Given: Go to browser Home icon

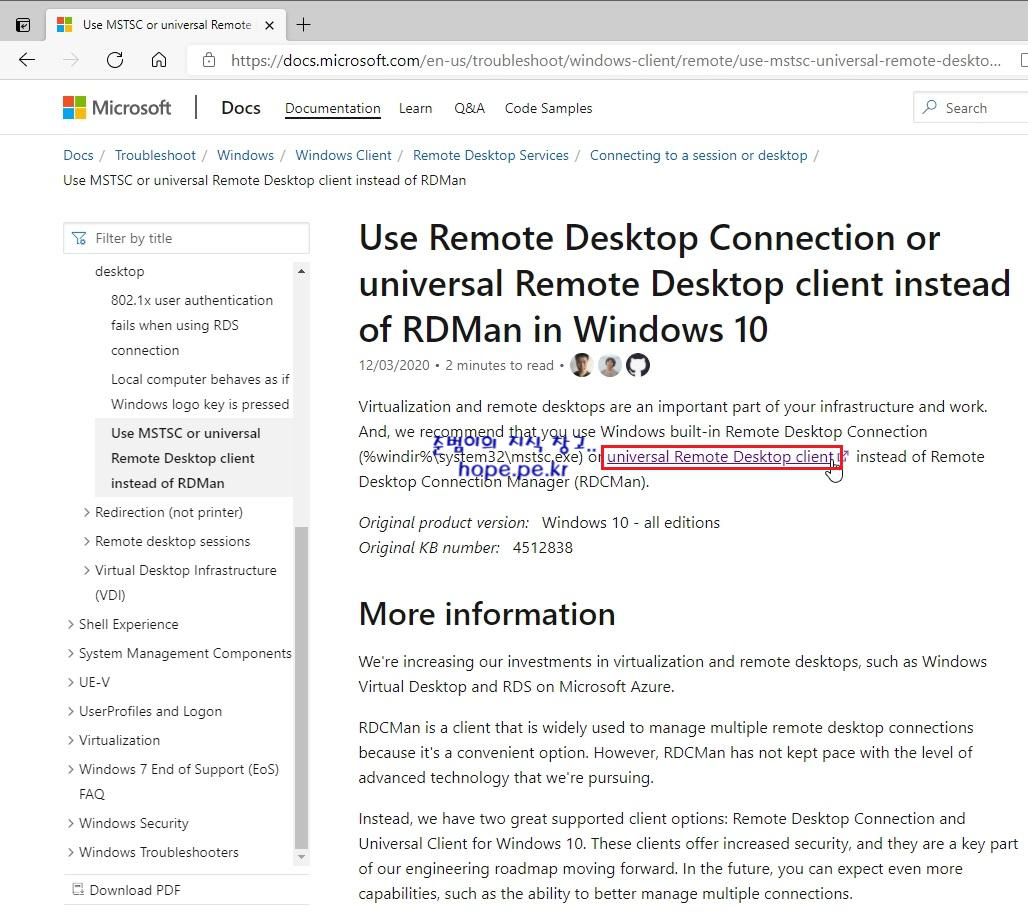Looking at the screenshot, I should (x=159, y=60).
